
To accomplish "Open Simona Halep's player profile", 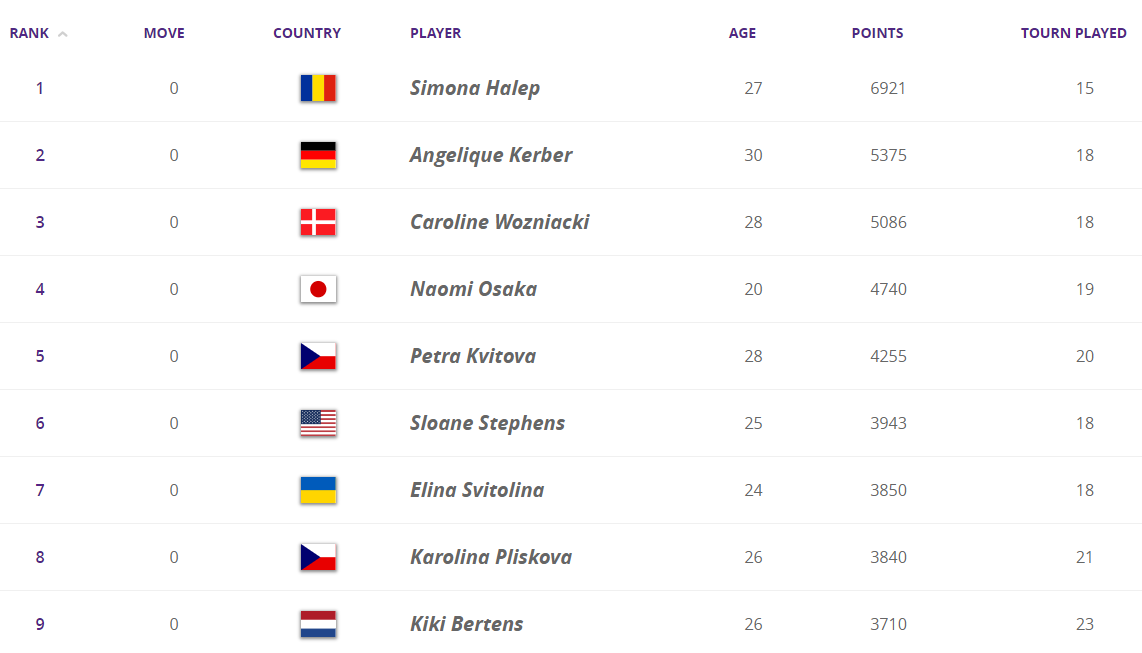I will tap(475, 88).
